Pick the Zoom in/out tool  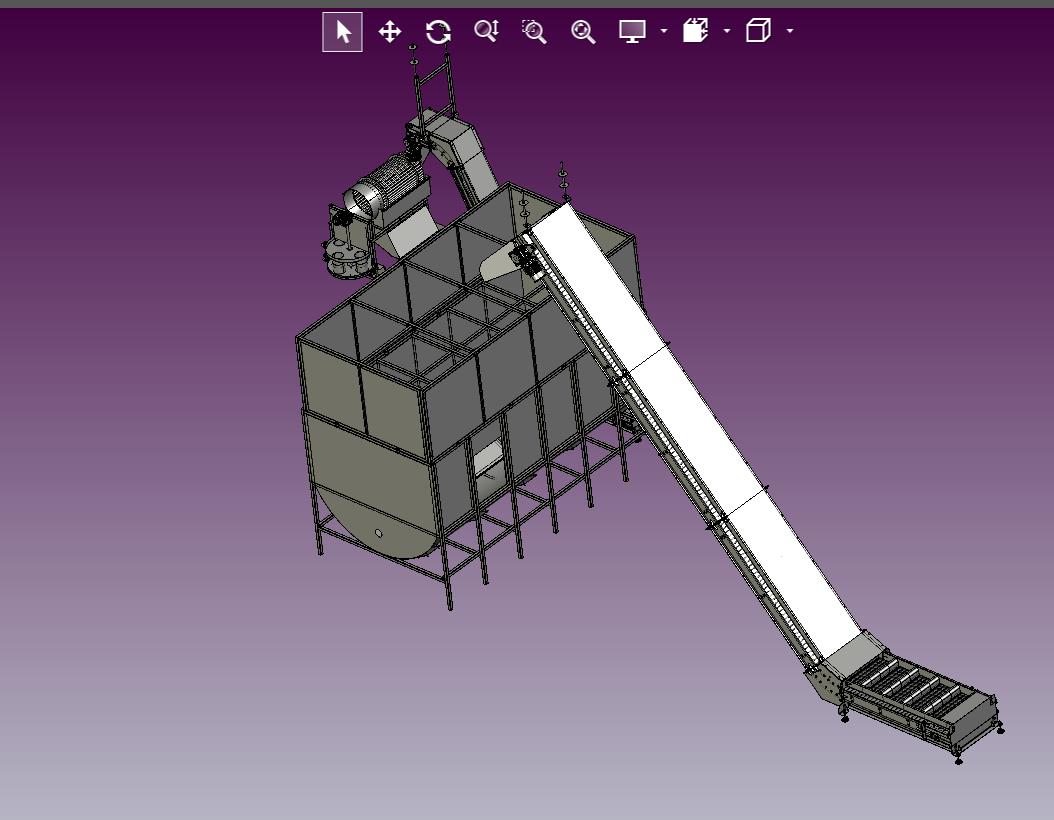(486, 31)
